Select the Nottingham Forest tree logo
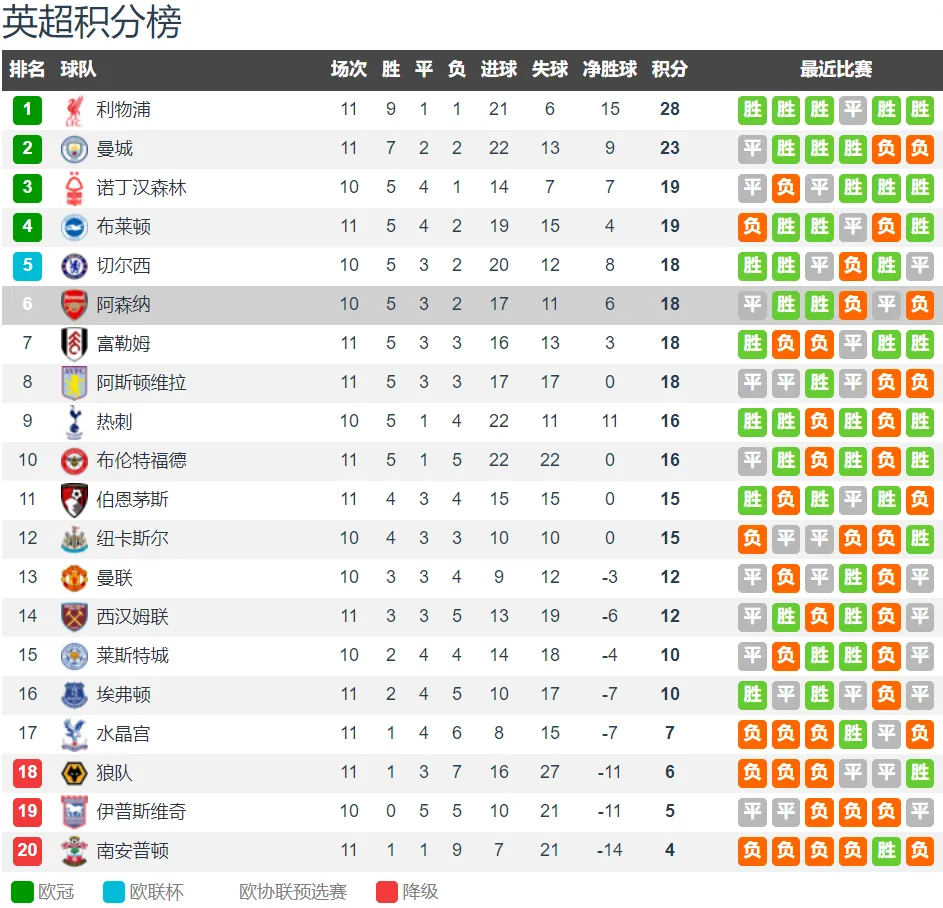Viewport: 943px width, 908px height. pos(74,188)
